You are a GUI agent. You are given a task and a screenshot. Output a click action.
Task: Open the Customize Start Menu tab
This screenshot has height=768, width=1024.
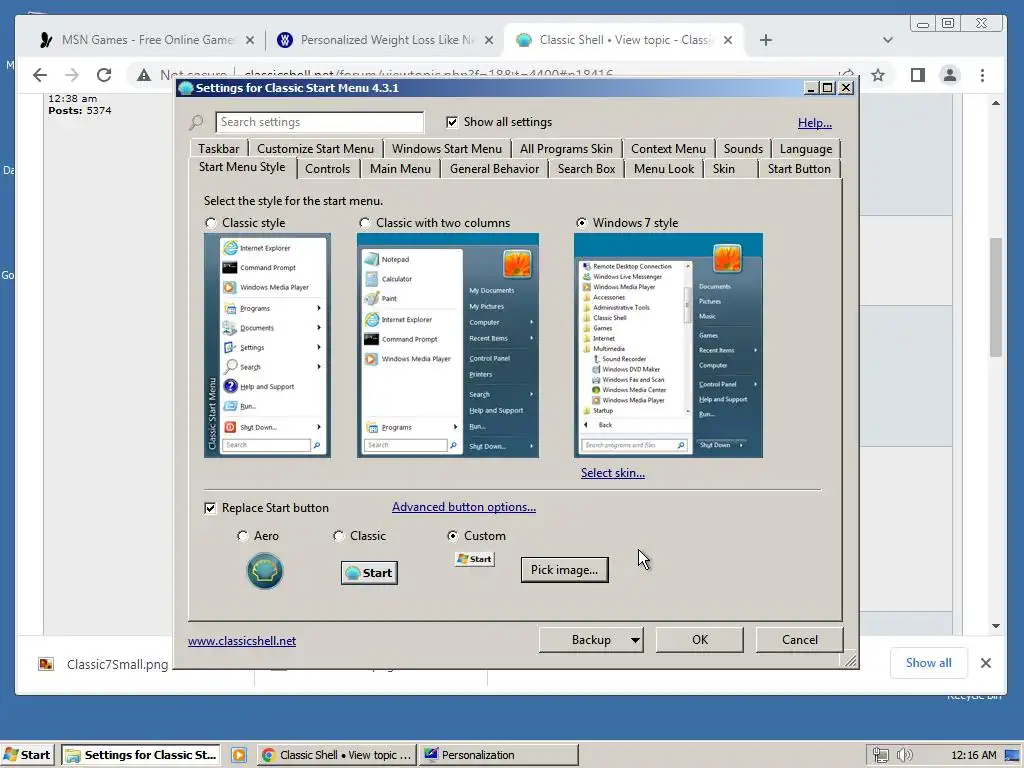tap(315, 149)
